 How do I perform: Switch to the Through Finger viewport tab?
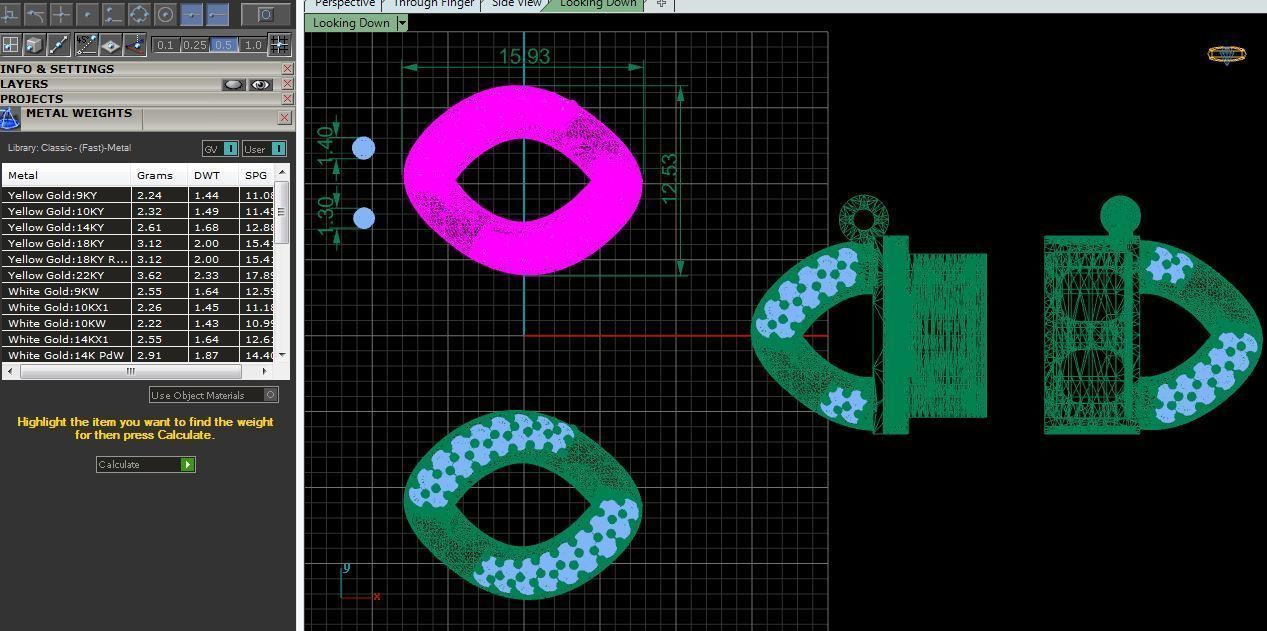[433, 4]
